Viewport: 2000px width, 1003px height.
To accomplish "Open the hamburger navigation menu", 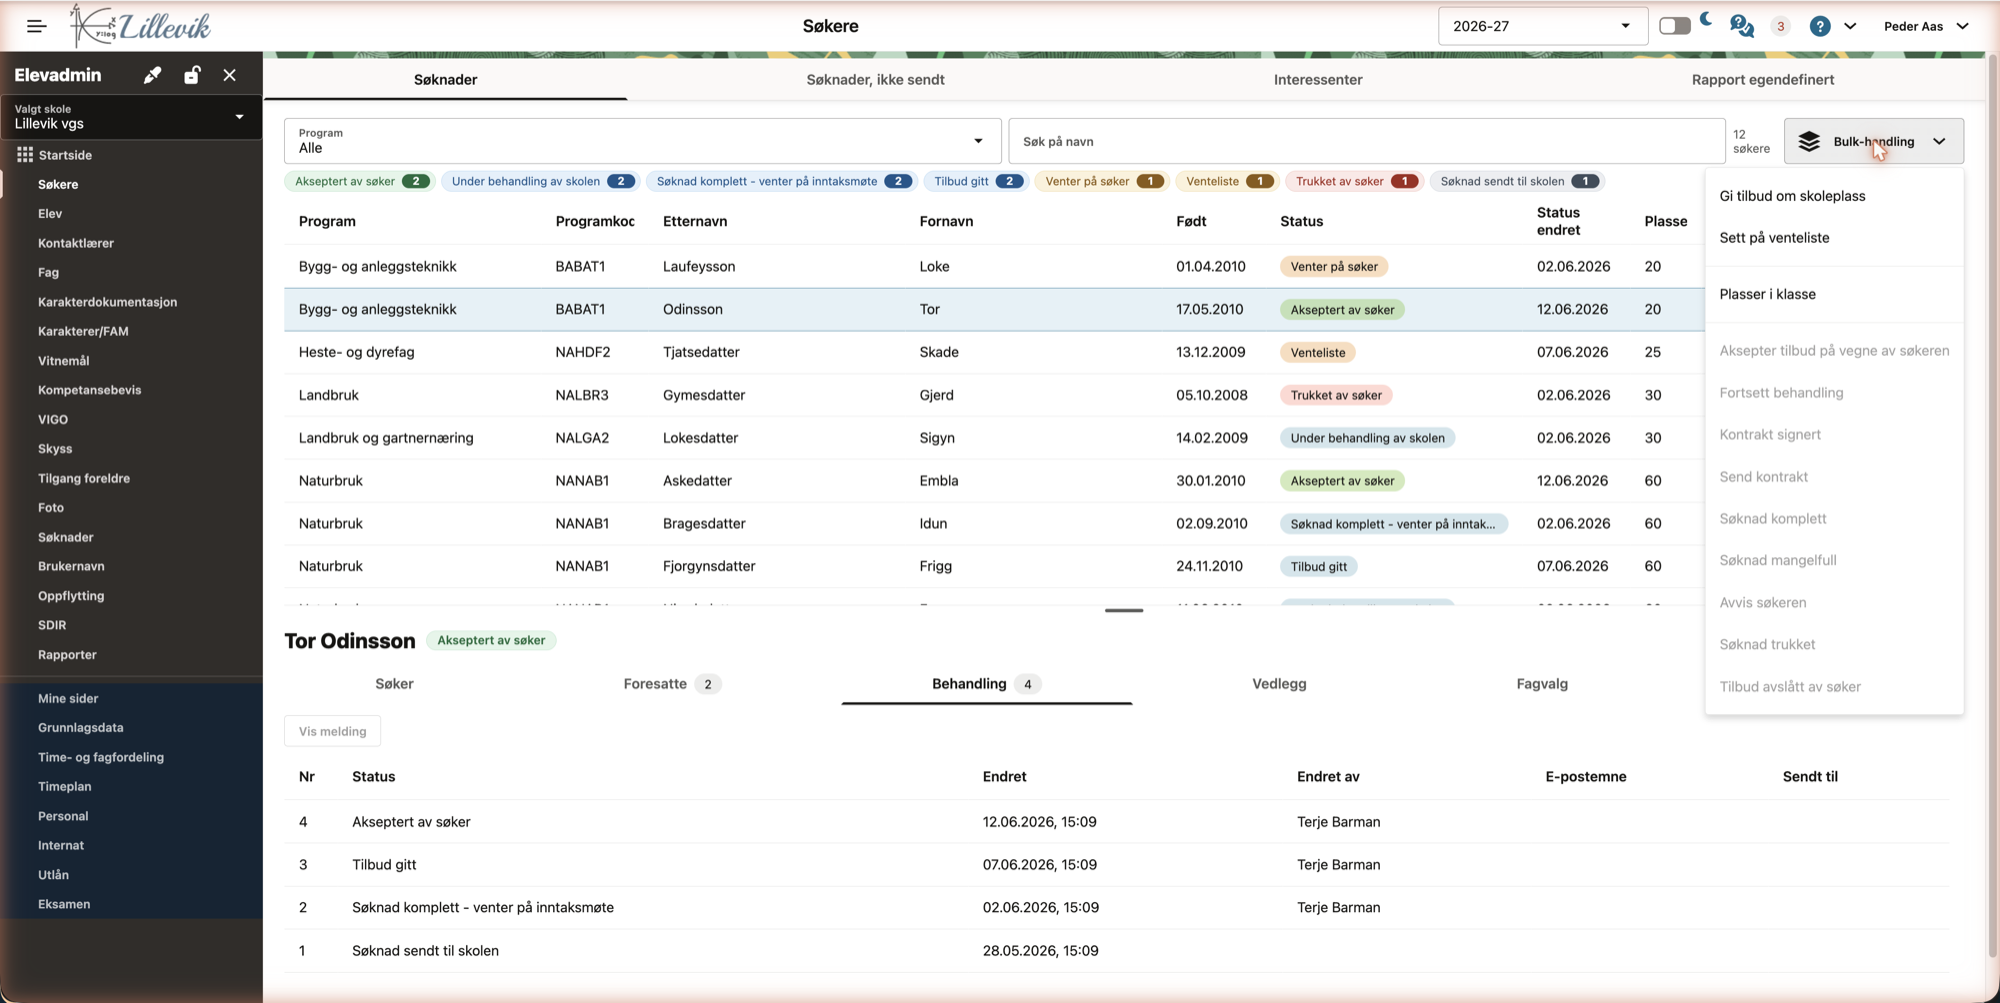I will (36, 26).
